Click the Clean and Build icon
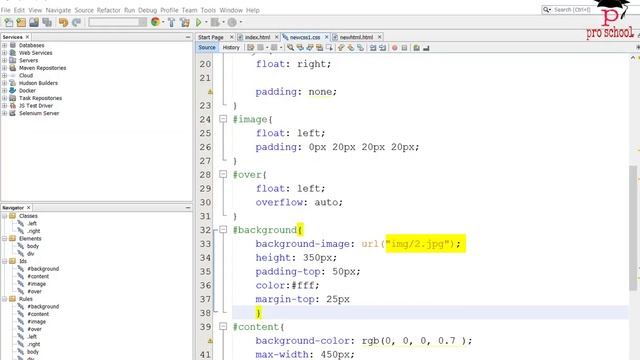This screenshot has width=640, height=360. pos(185,22)
